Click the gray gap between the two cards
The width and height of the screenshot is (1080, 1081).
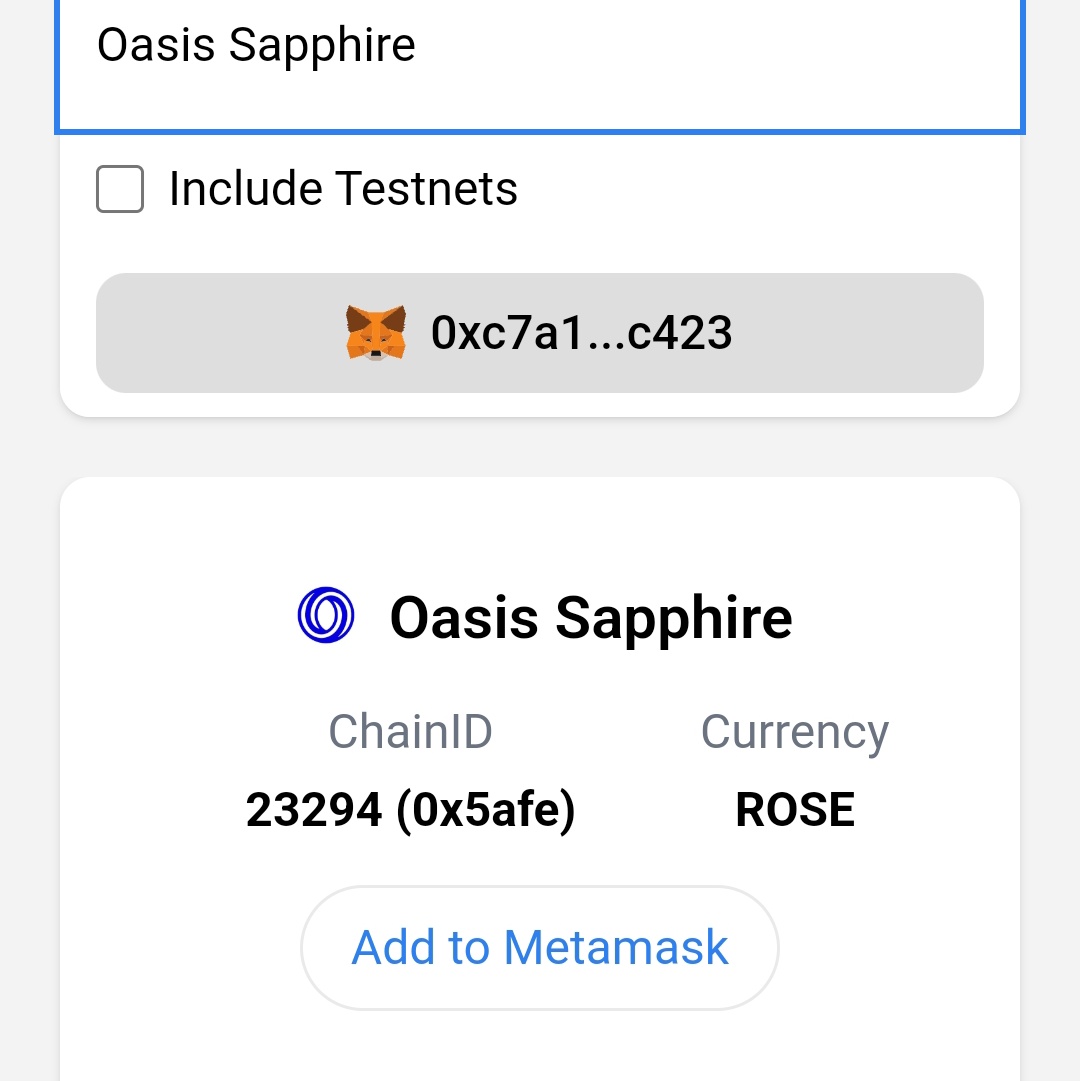tap(540, 447)
